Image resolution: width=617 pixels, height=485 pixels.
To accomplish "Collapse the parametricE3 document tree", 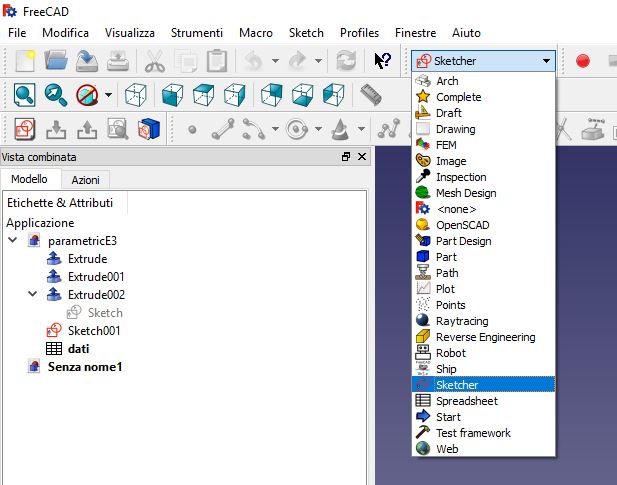I will [13, 240].
